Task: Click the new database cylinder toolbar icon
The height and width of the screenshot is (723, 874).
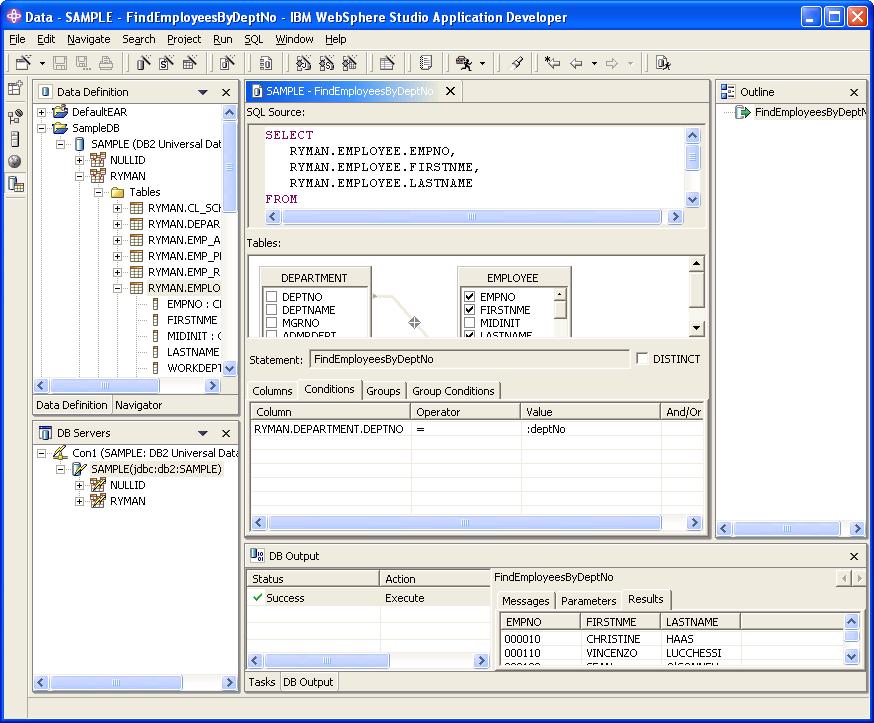Action: tap(143, 63)
